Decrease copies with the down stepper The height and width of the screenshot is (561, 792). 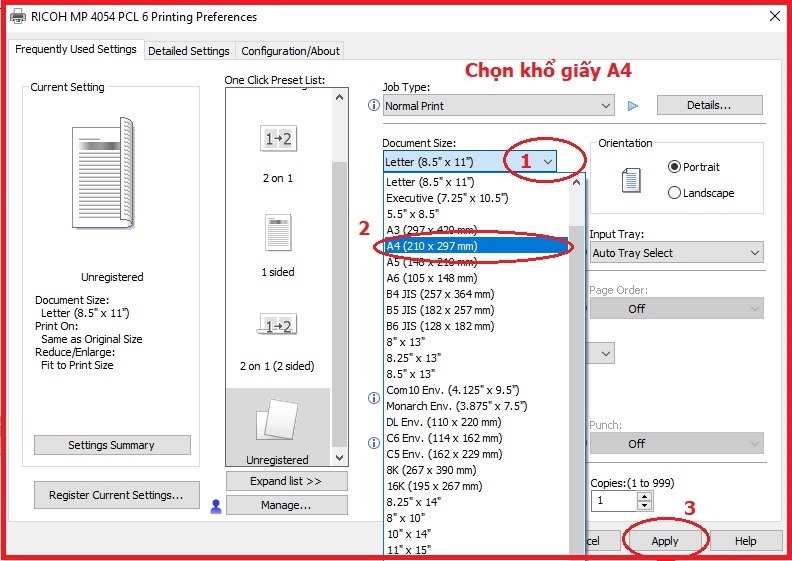(x=644, y=505)
